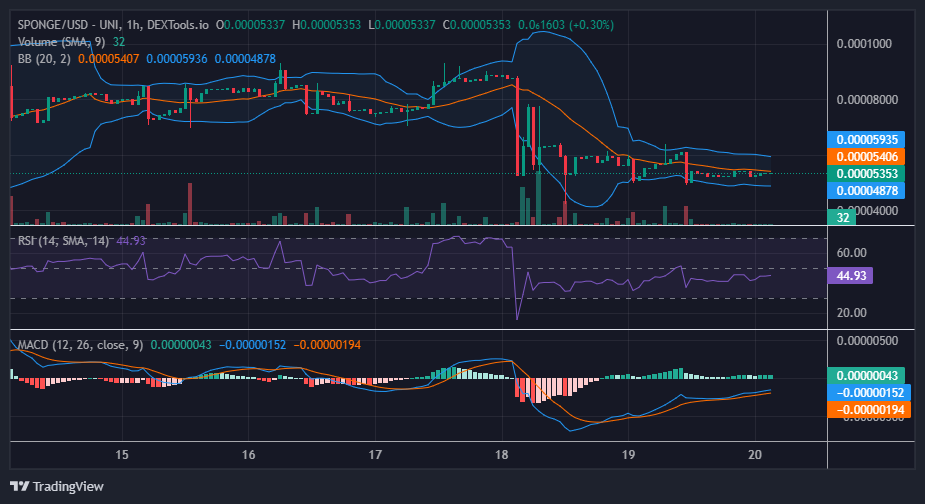Click the Close value C0.00005353
The width and height of the screenshot is (925, 504).
click(477, 25)
